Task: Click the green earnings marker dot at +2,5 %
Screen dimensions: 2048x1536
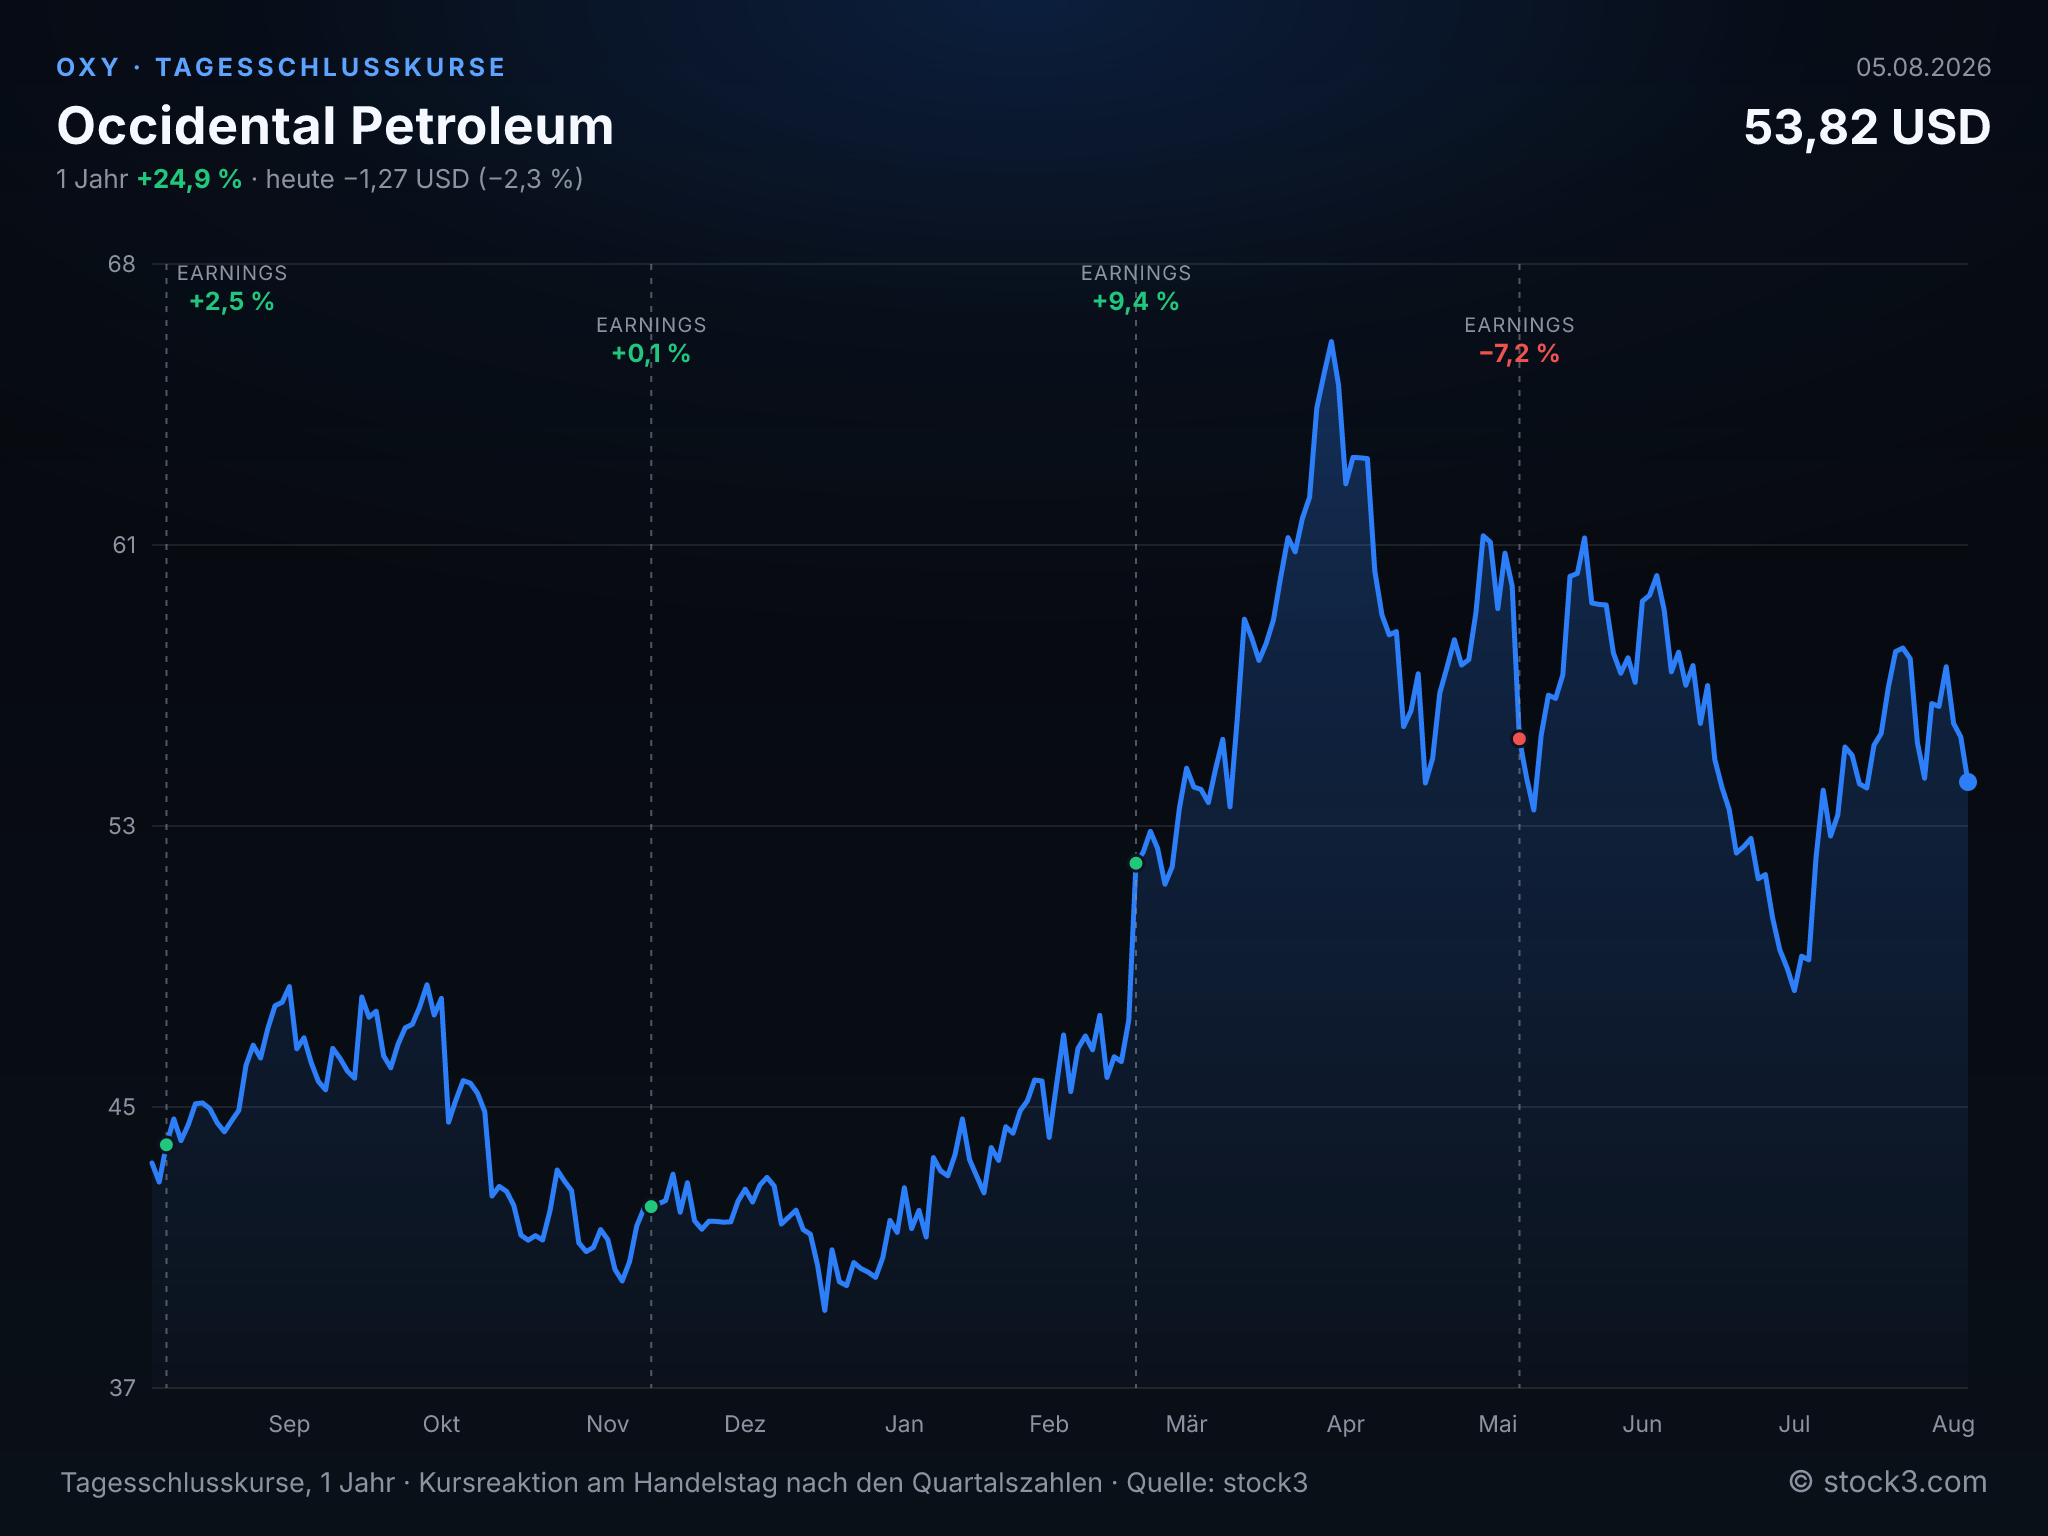Action: 166,1145
